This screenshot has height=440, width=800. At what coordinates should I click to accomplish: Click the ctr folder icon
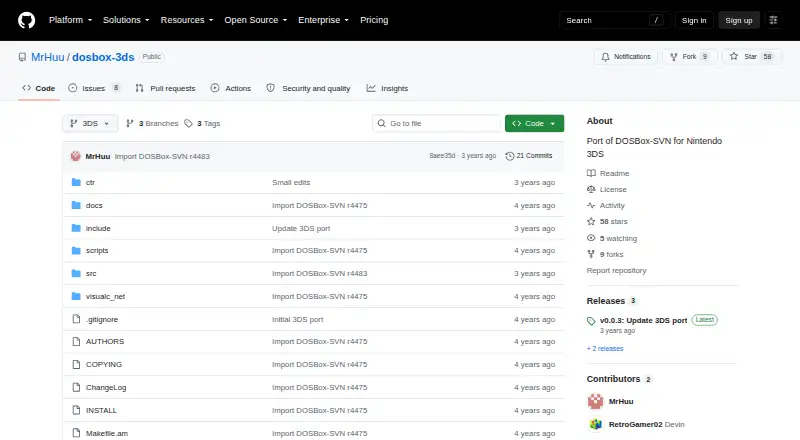76,182
